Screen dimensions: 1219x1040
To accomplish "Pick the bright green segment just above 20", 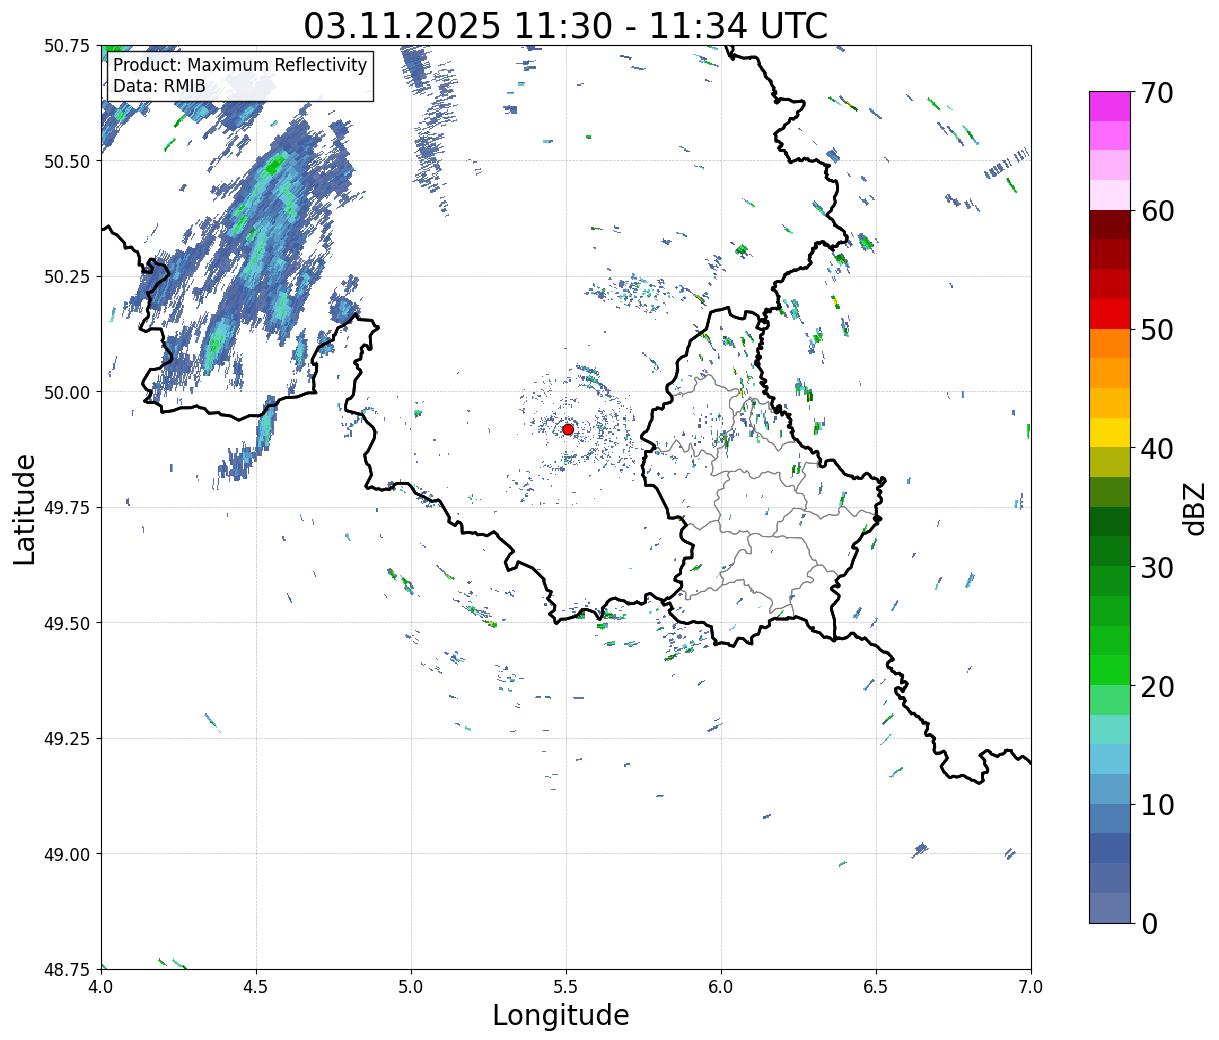I will click(1110, 670).
